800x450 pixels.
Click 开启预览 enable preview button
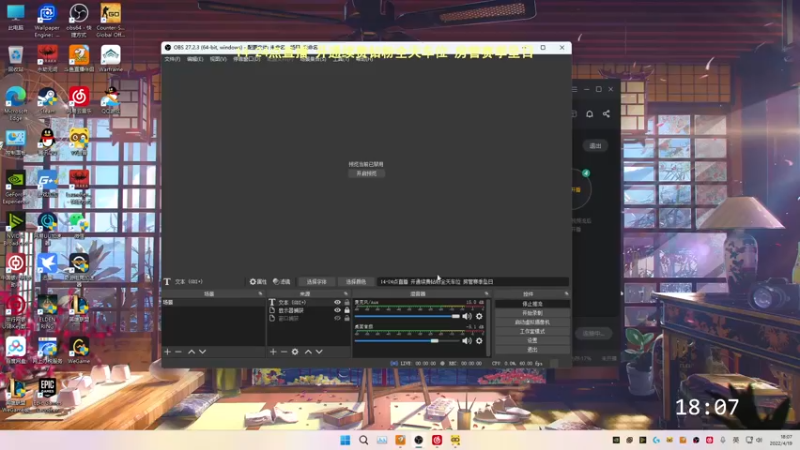point(366,173)
